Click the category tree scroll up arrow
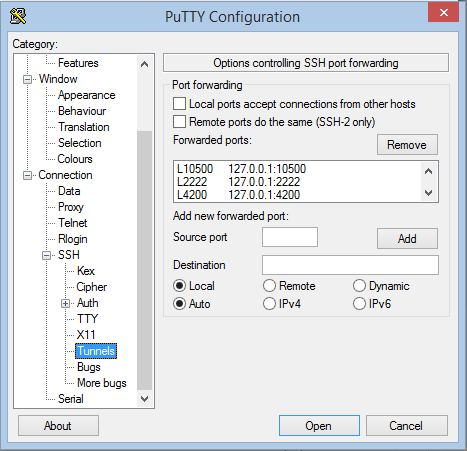 [x=144, y=64]
